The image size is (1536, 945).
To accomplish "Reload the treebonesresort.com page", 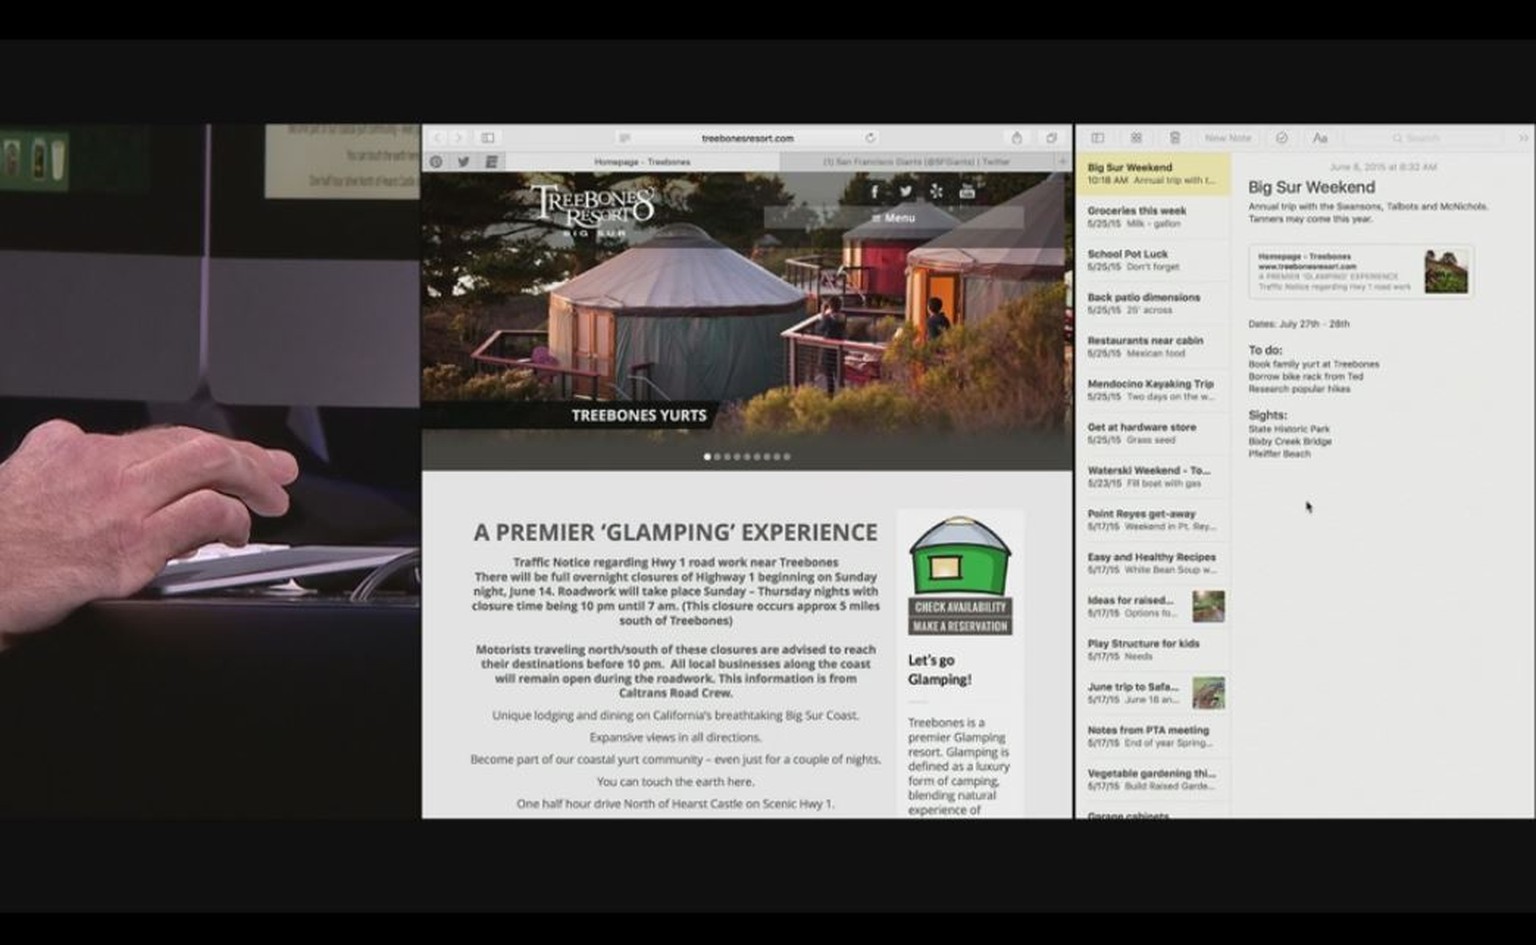I will click(x=870, y=138).
